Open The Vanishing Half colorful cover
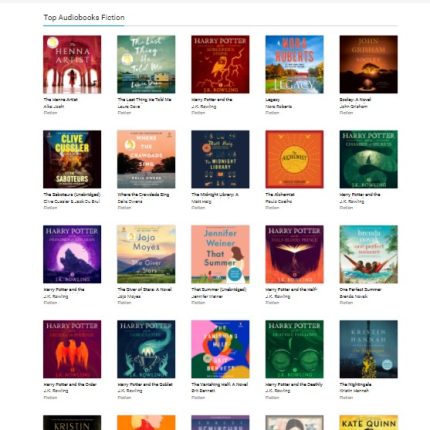 [220, 349]
